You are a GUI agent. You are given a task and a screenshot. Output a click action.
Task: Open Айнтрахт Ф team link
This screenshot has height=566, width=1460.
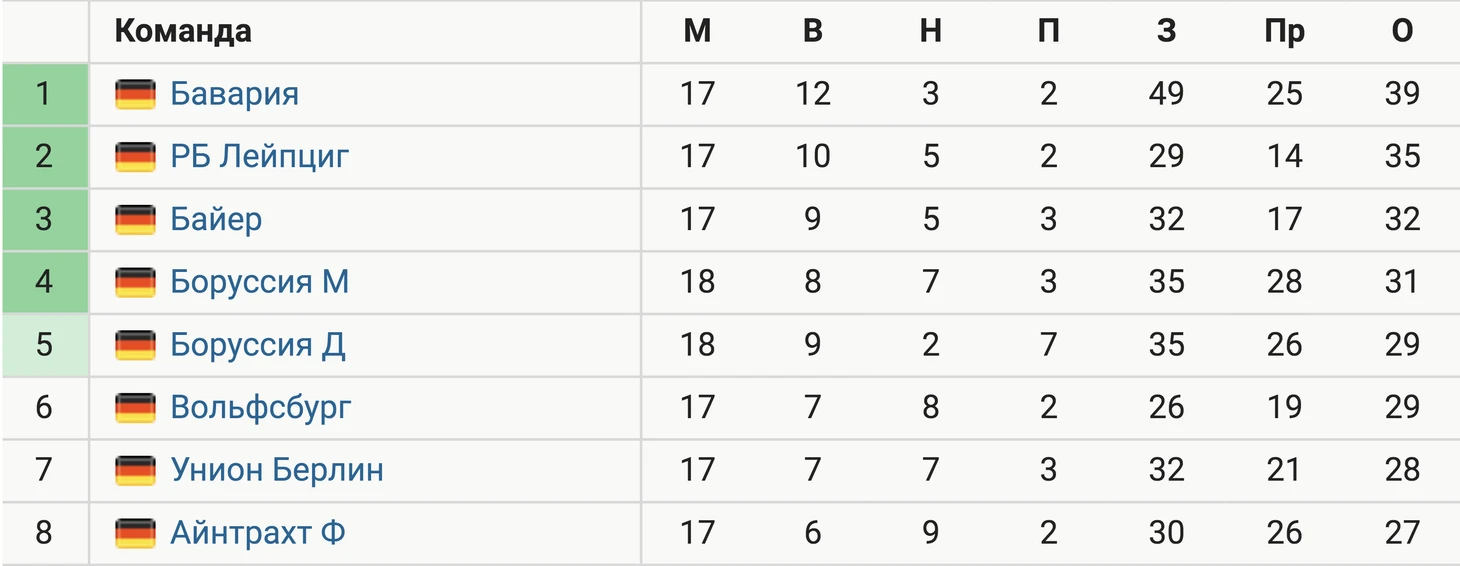[x=257, y=532]
